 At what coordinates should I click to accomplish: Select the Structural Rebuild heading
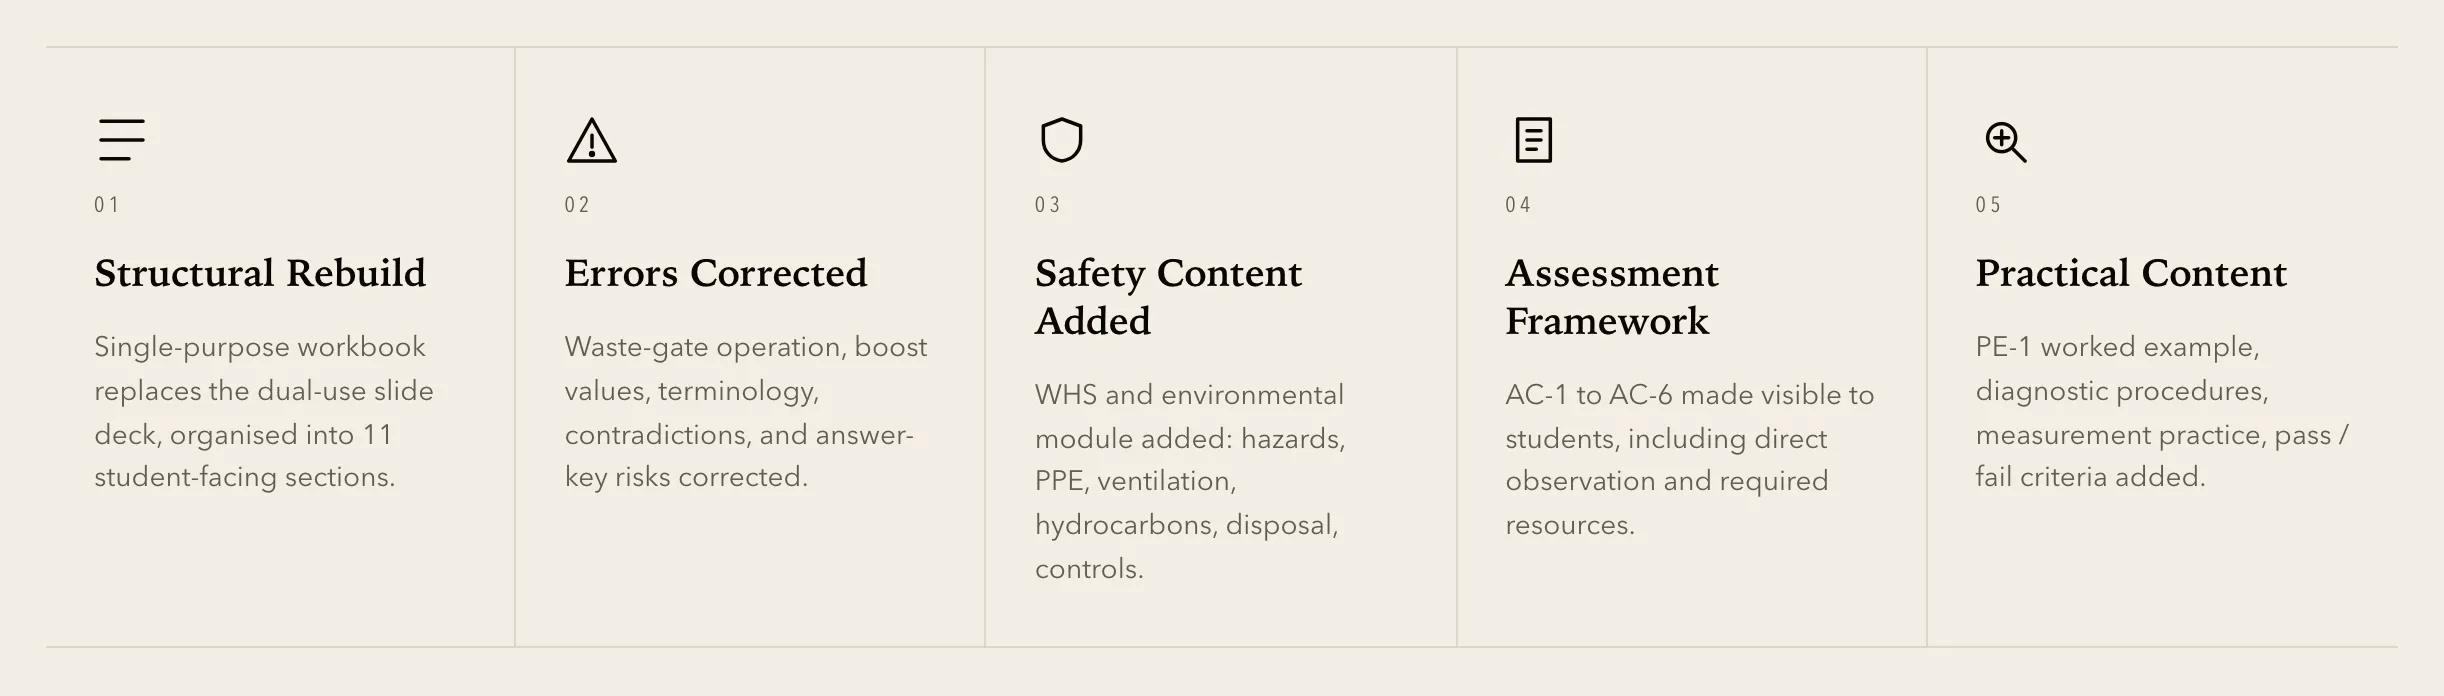coord(260,273)
